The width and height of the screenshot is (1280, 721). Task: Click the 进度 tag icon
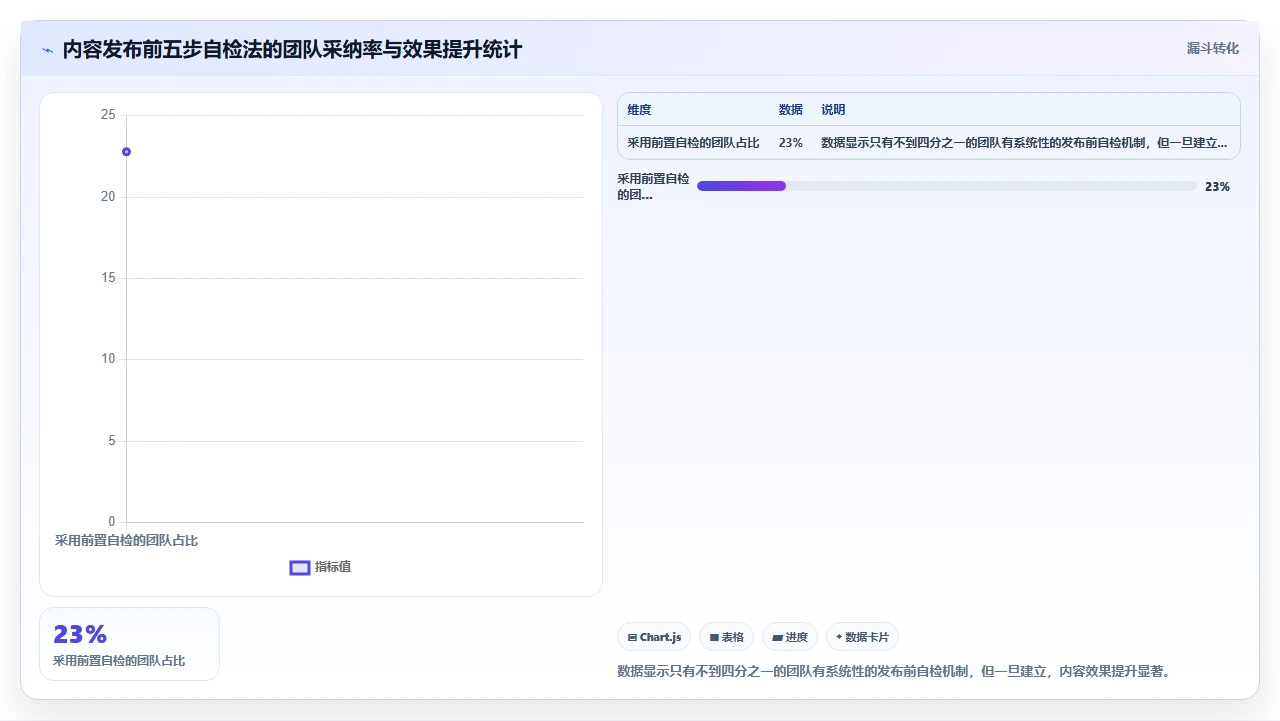(x=777, y=637)
